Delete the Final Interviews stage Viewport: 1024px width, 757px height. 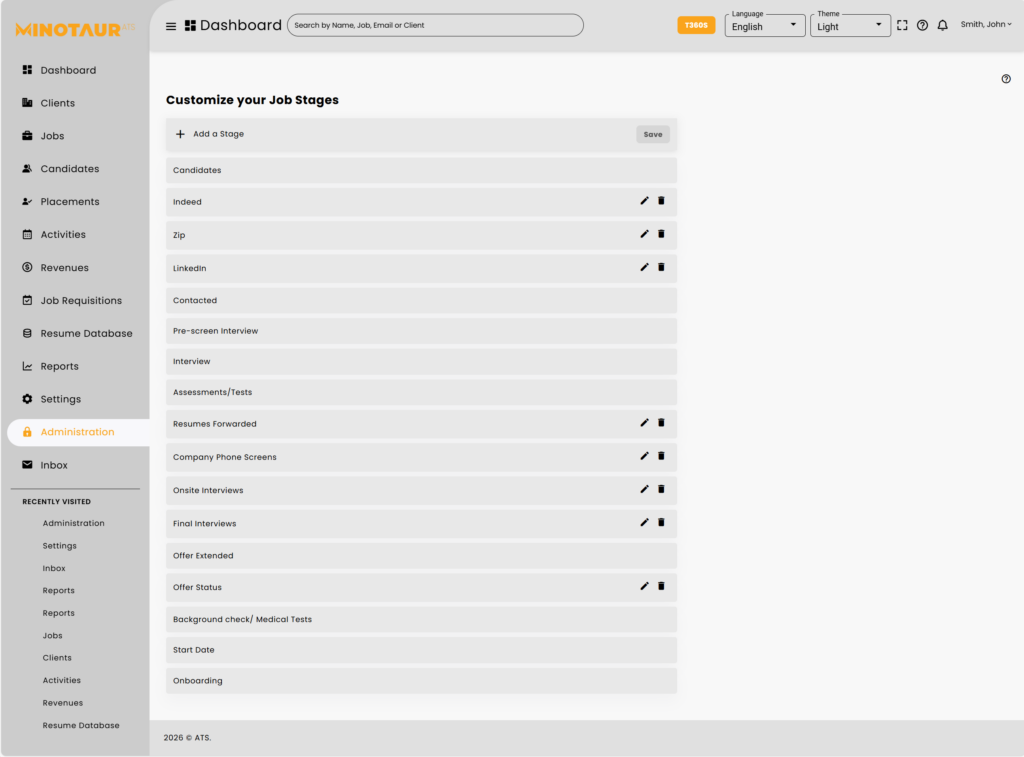tap(661, 522)
